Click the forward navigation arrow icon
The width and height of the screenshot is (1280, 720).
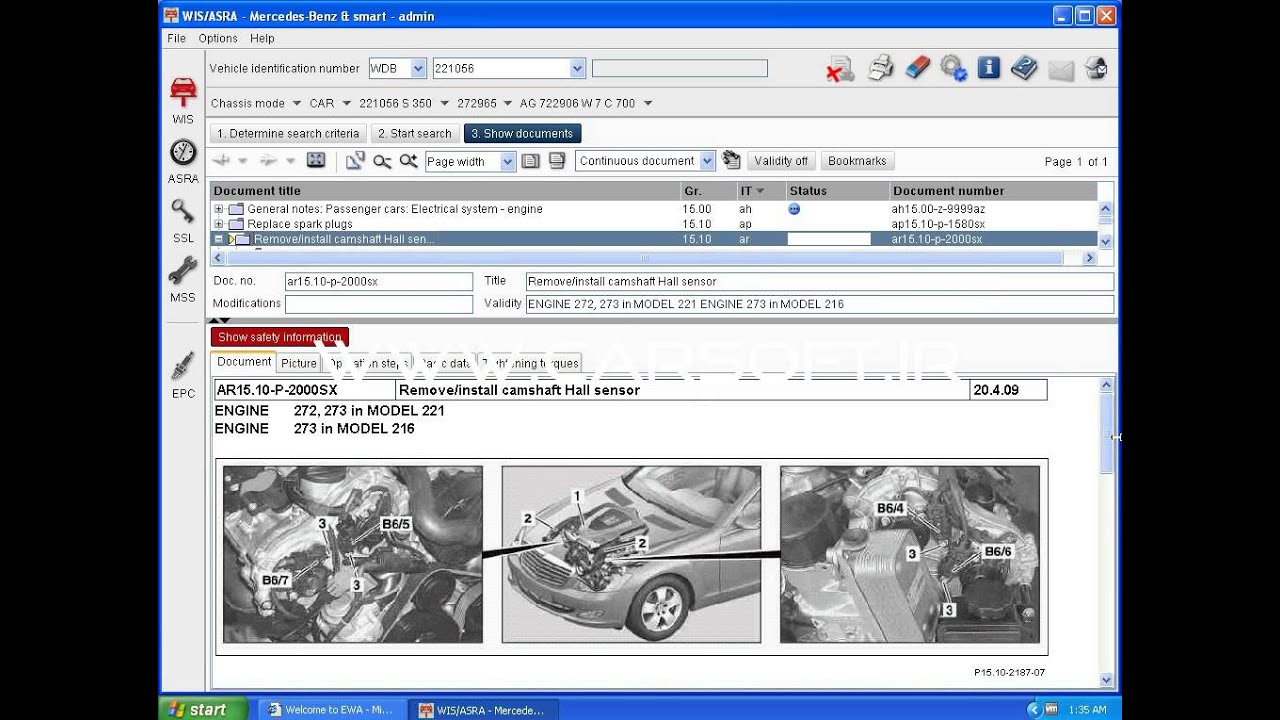[x=268, y=161]
